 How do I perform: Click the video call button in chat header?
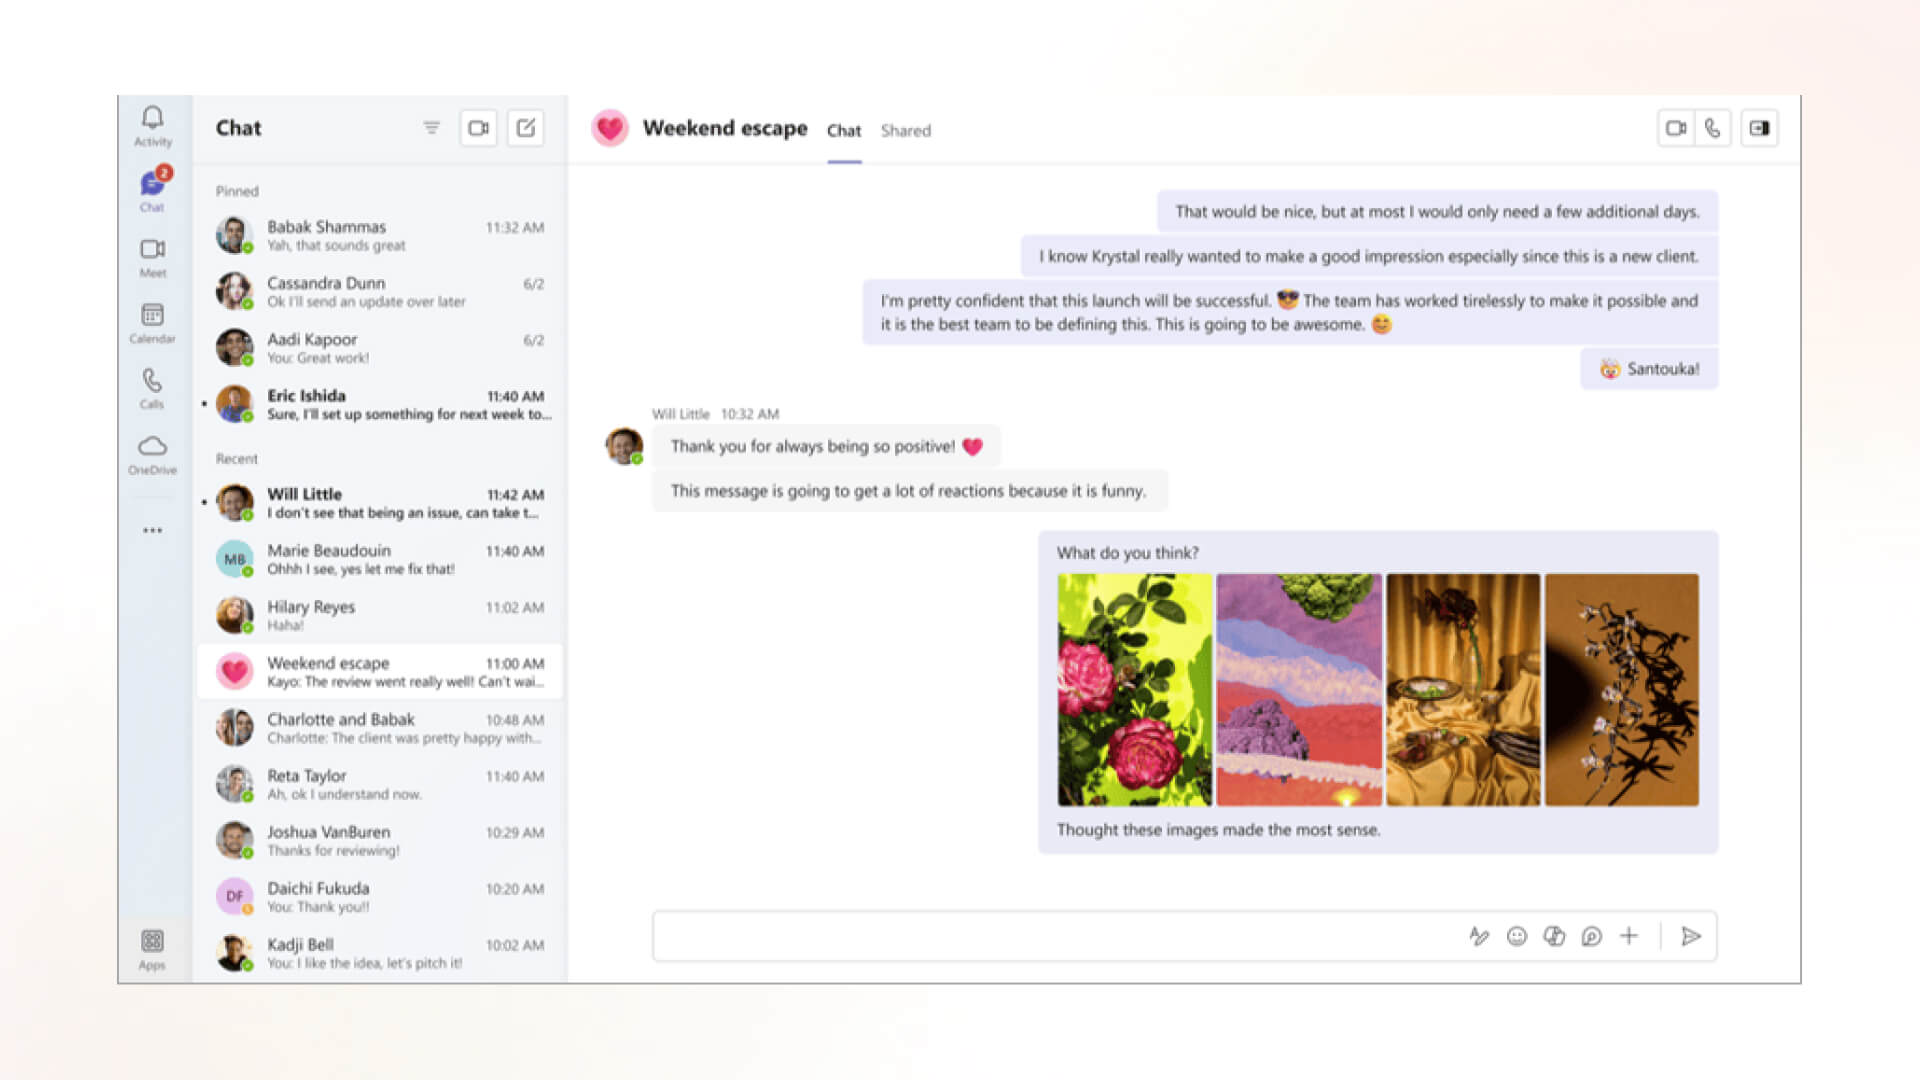point(1677,128)
